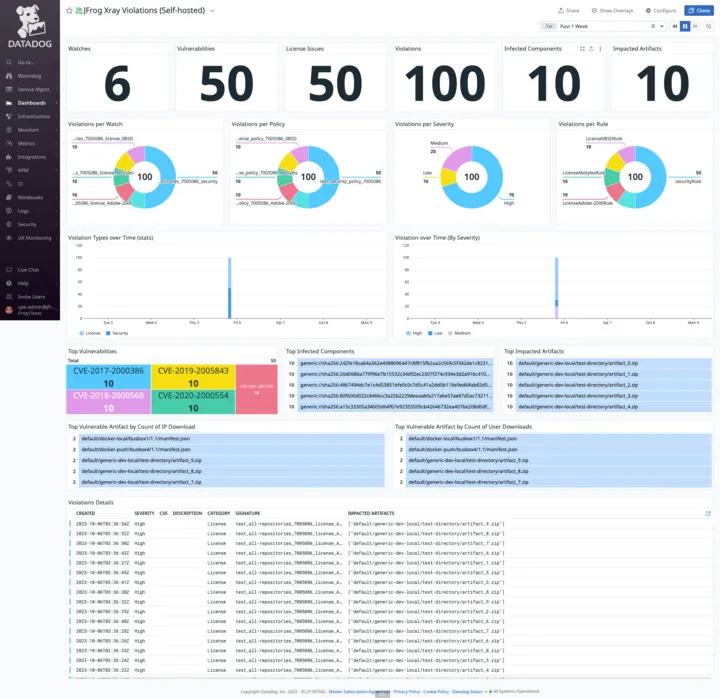Select the yellow CVE-2019-2005843 tile
The height and width of the screenshot is (698, 720).
[x=193, y=377]
